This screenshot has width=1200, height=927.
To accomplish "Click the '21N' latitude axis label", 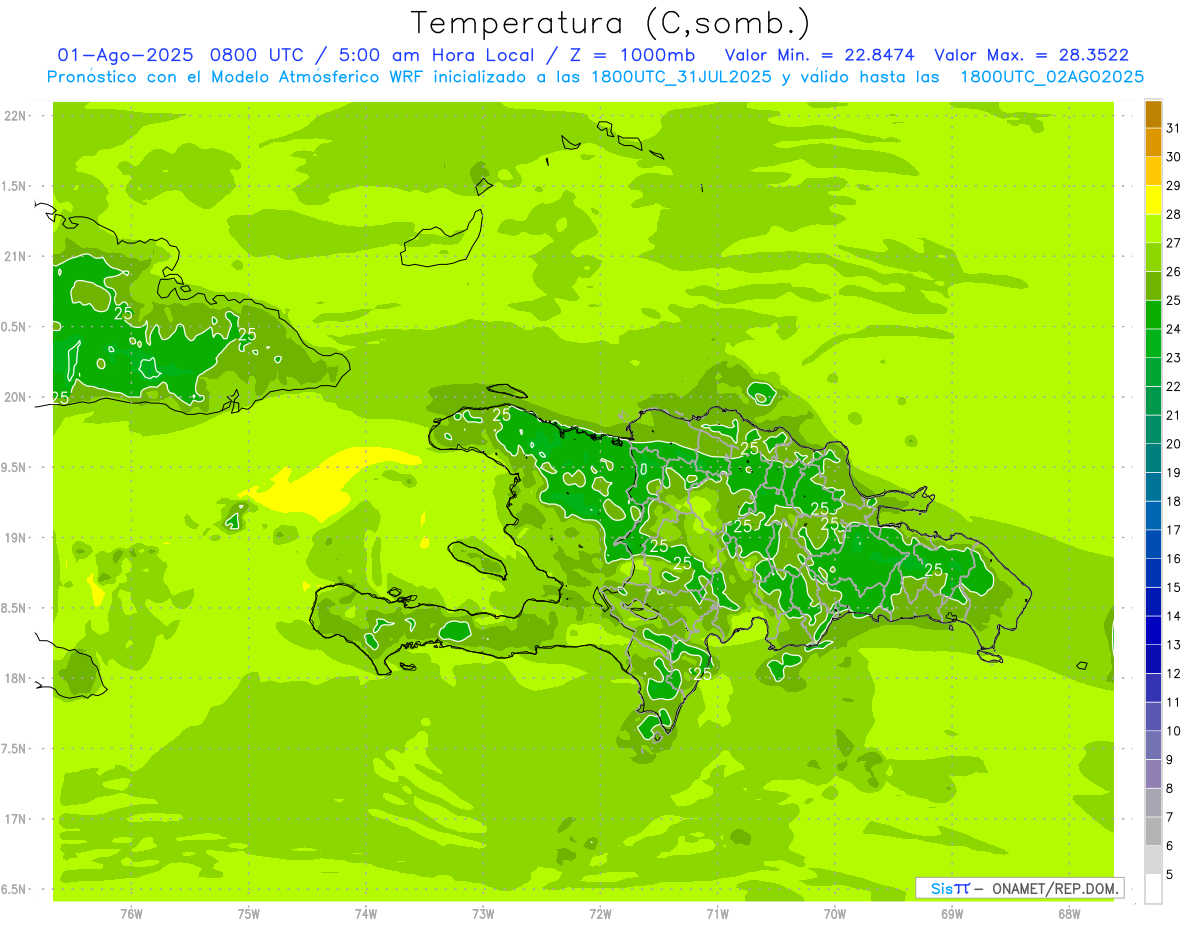I will [15, 257].
